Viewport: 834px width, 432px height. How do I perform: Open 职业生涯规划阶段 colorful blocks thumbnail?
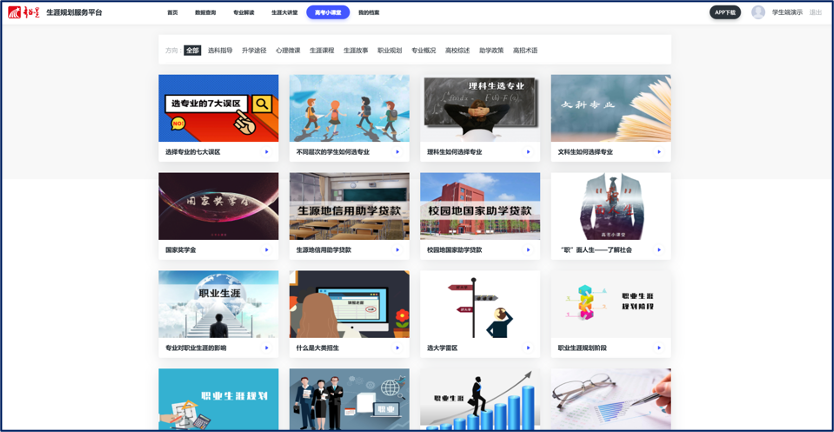pyautogui.click(x=611, y=304)
